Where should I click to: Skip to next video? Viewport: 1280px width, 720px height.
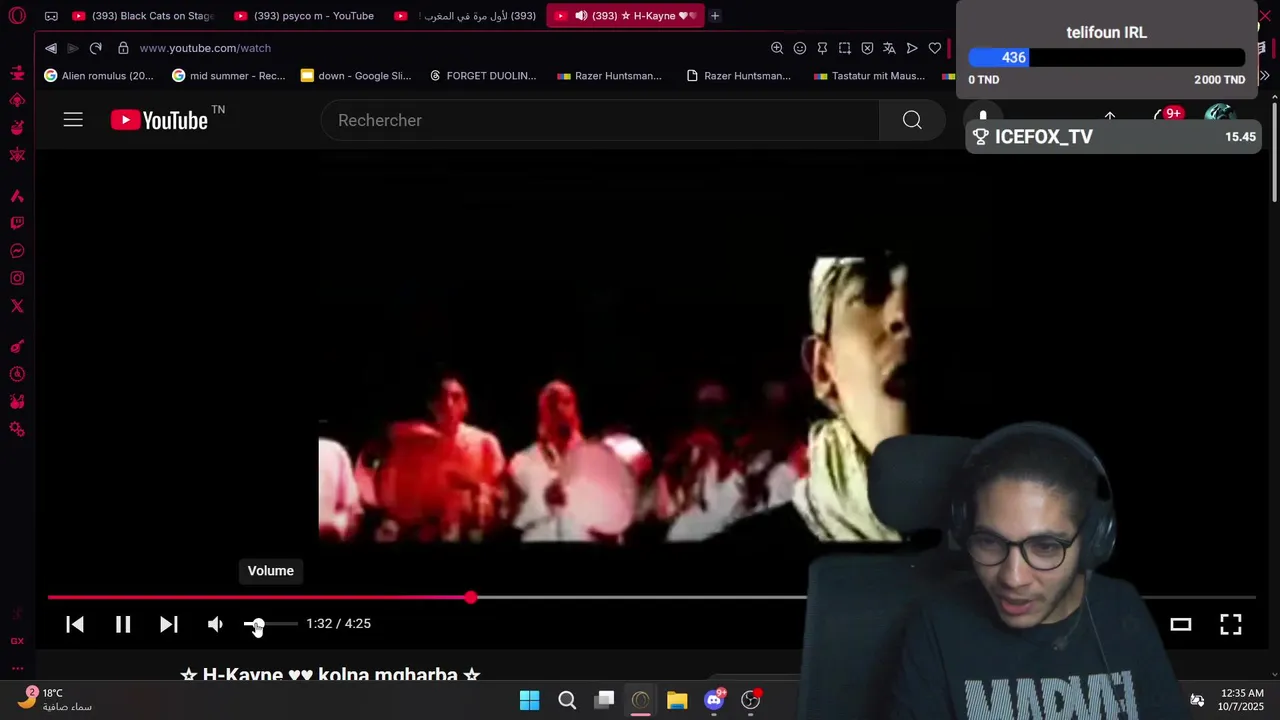[x=169, y=624]
